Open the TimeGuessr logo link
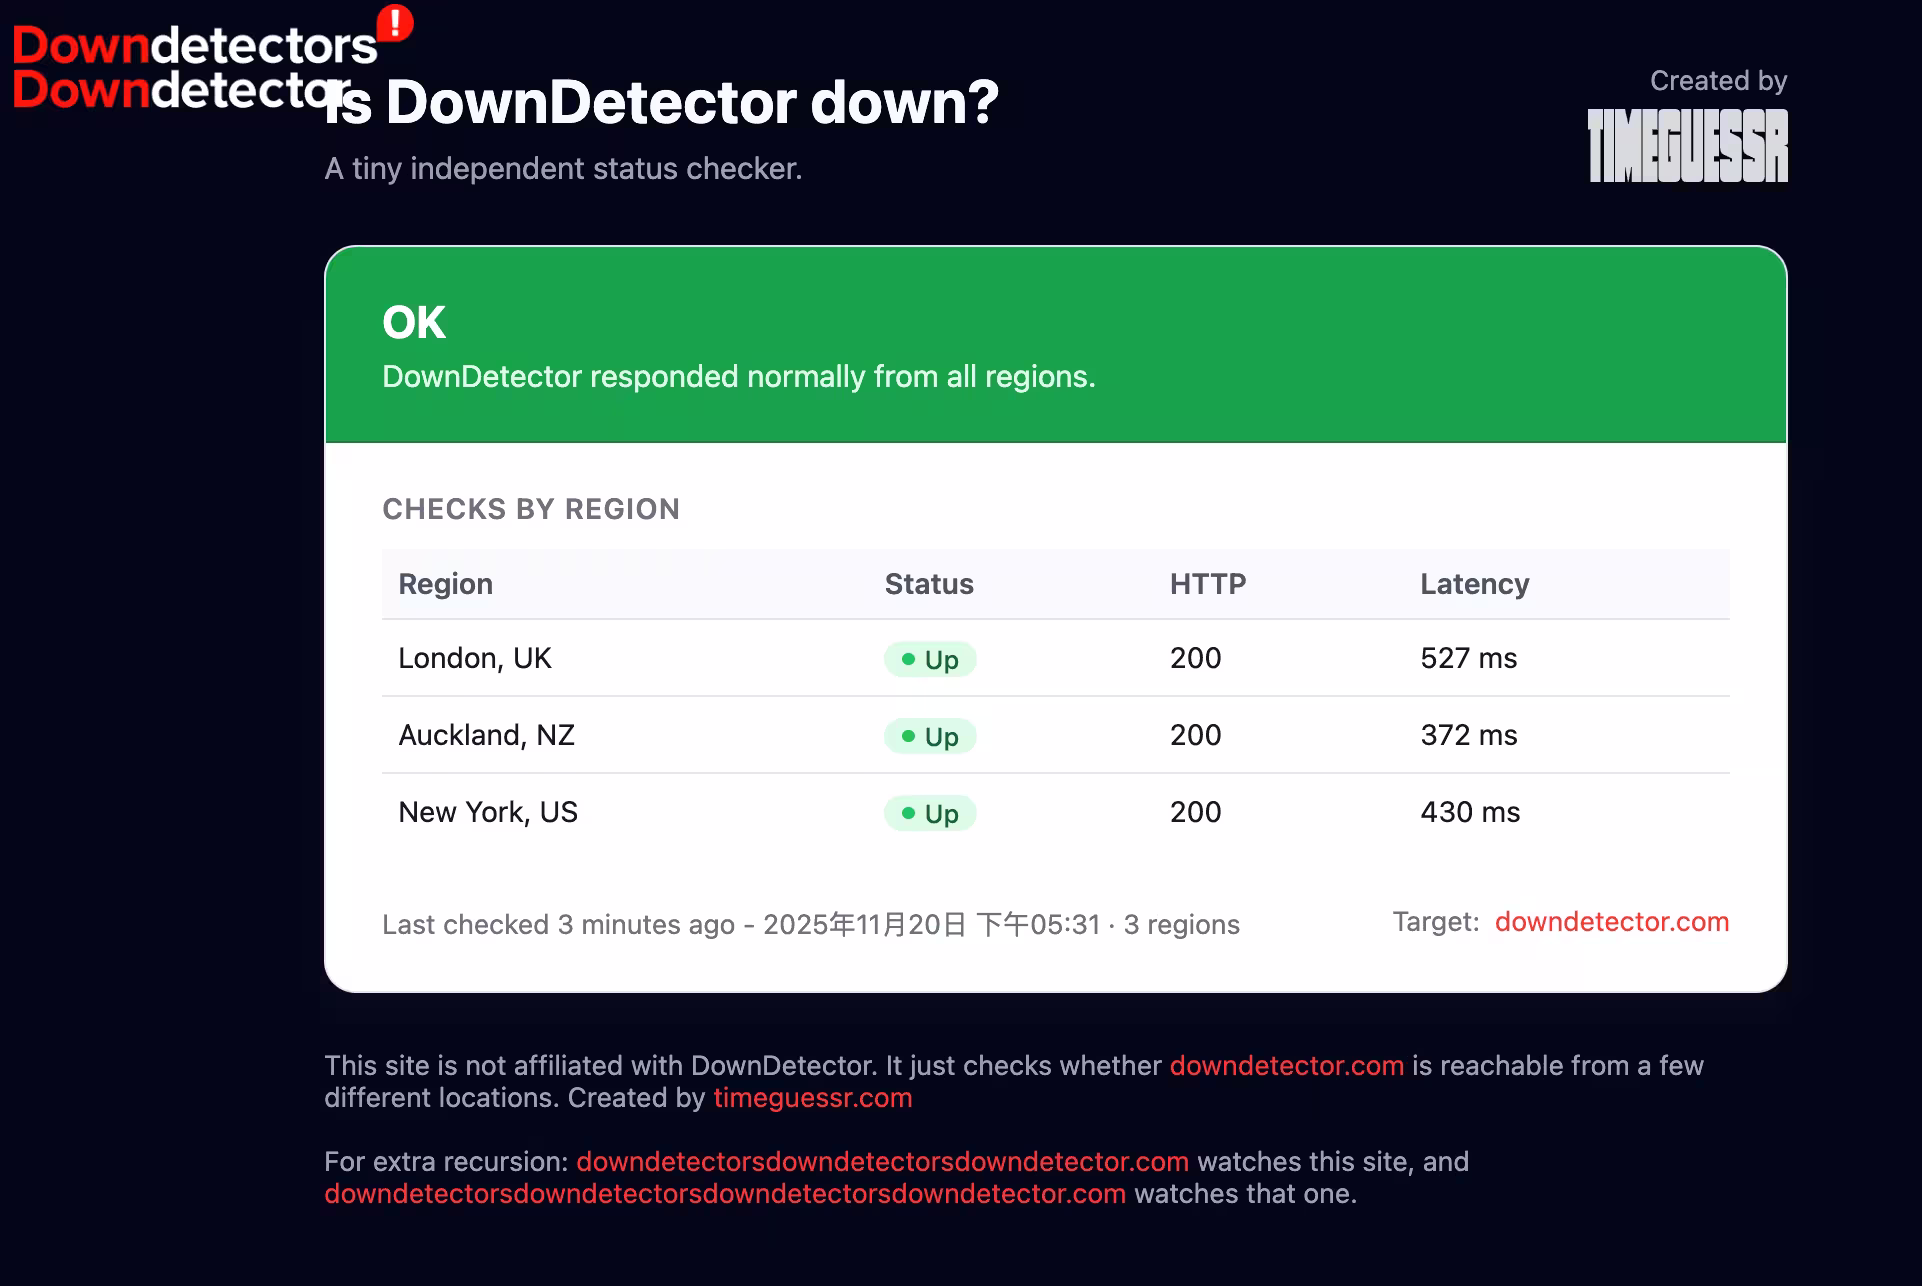1922x1286 pixels. click(1687, 146)
